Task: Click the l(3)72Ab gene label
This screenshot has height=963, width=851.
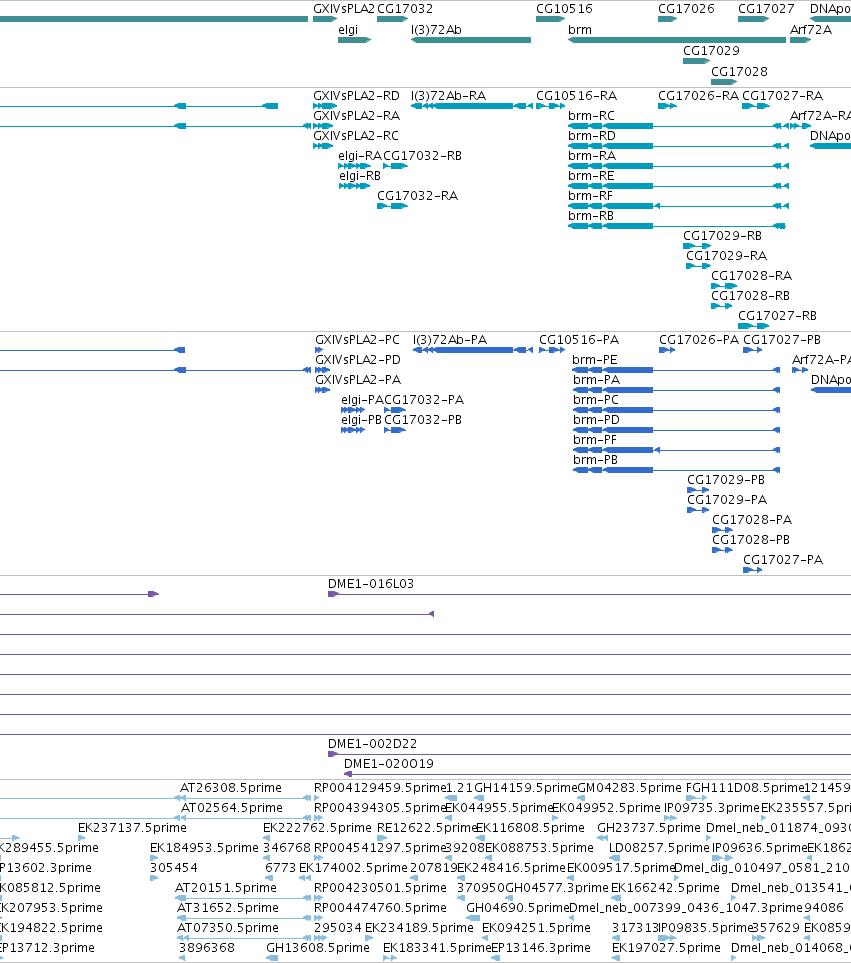Action: tap(436, 30)
